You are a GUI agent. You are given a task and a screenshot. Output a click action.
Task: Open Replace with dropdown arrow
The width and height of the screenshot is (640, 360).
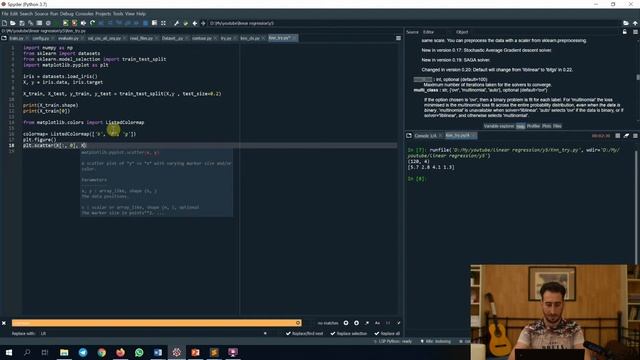265,333
